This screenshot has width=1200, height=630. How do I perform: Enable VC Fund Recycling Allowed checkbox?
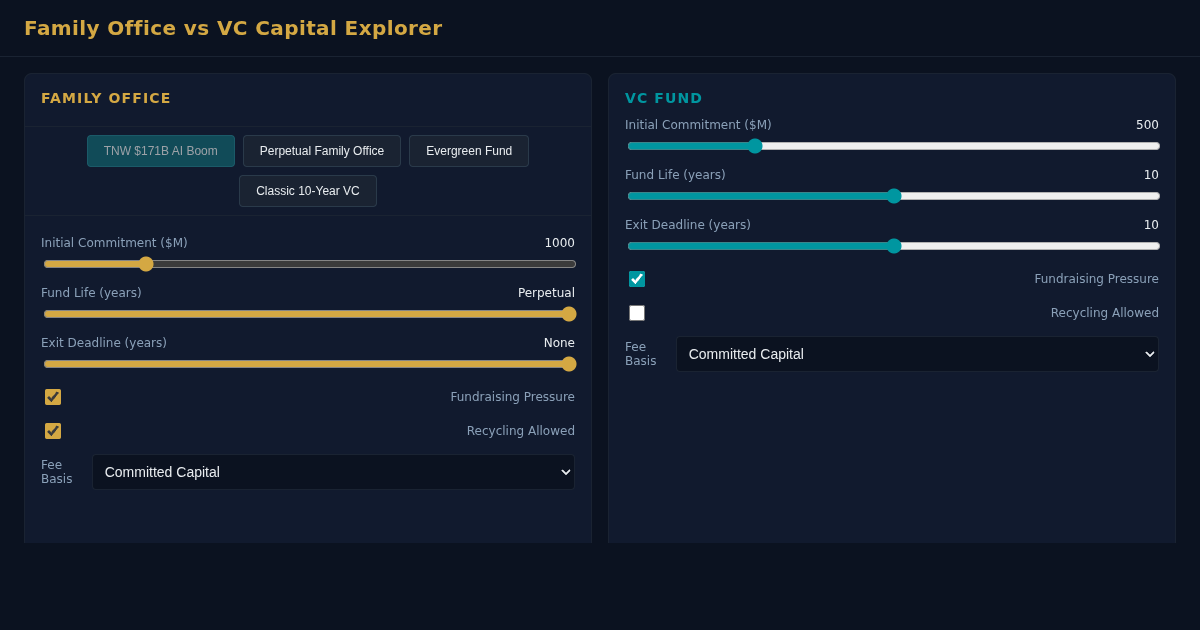(637, 313)
